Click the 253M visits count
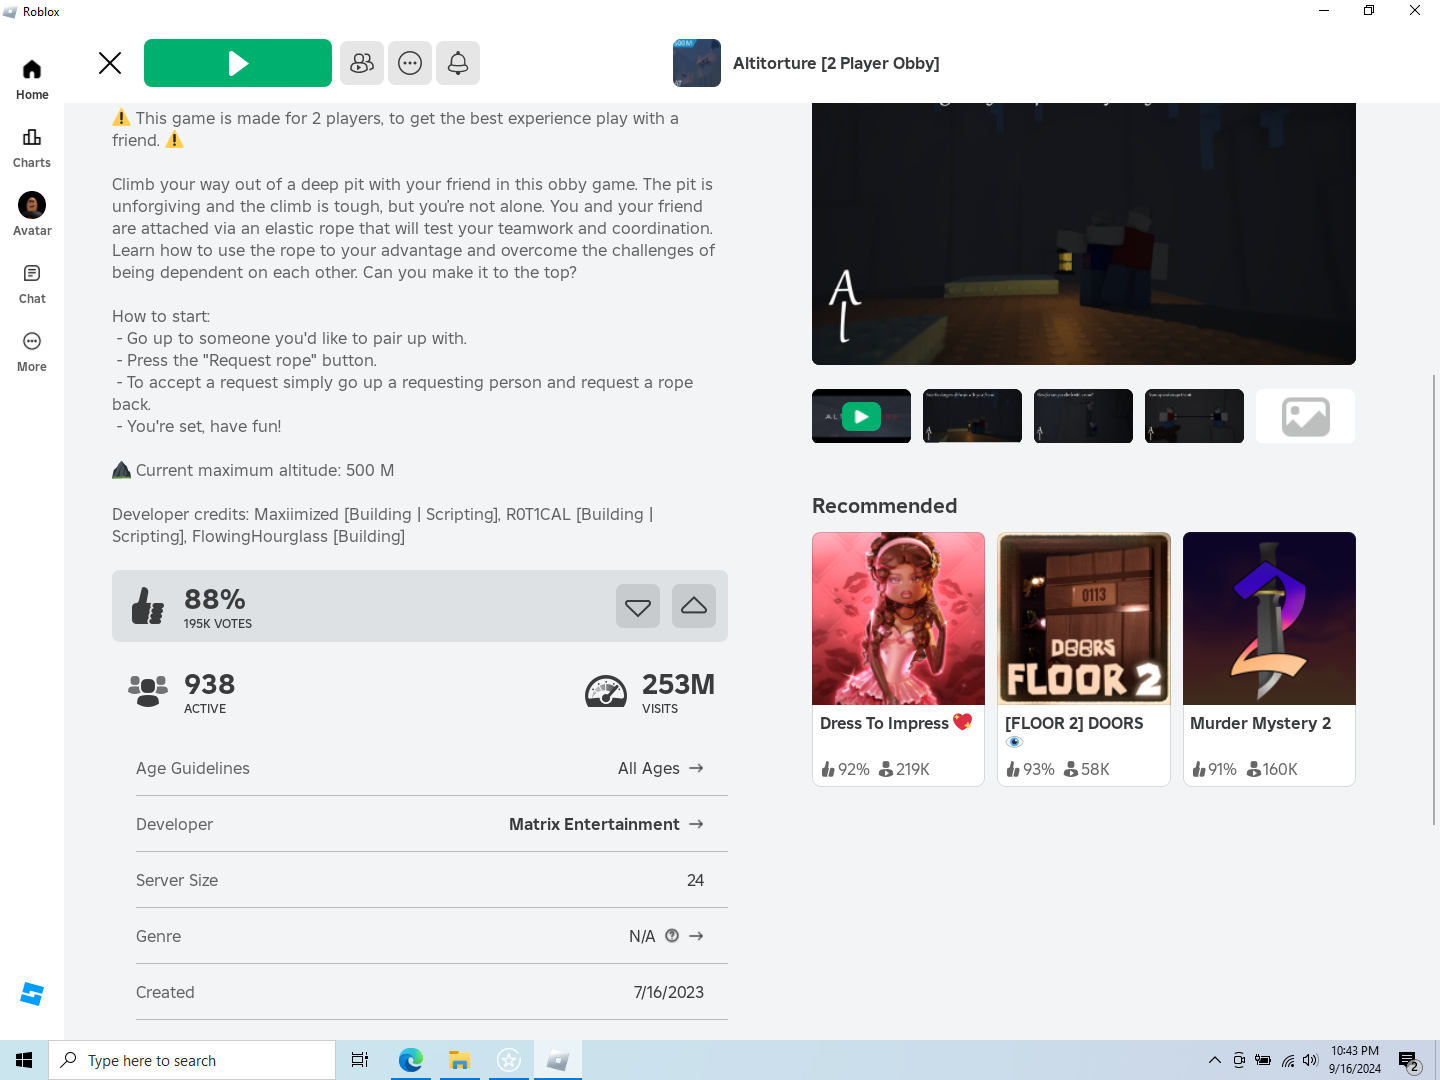Image resolution: width=1440 pixels, height=1080 pixels. click(x=678, y=684)
